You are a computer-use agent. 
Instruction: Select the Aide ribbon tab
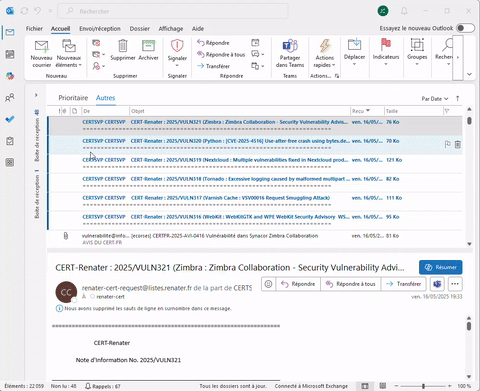198,29
